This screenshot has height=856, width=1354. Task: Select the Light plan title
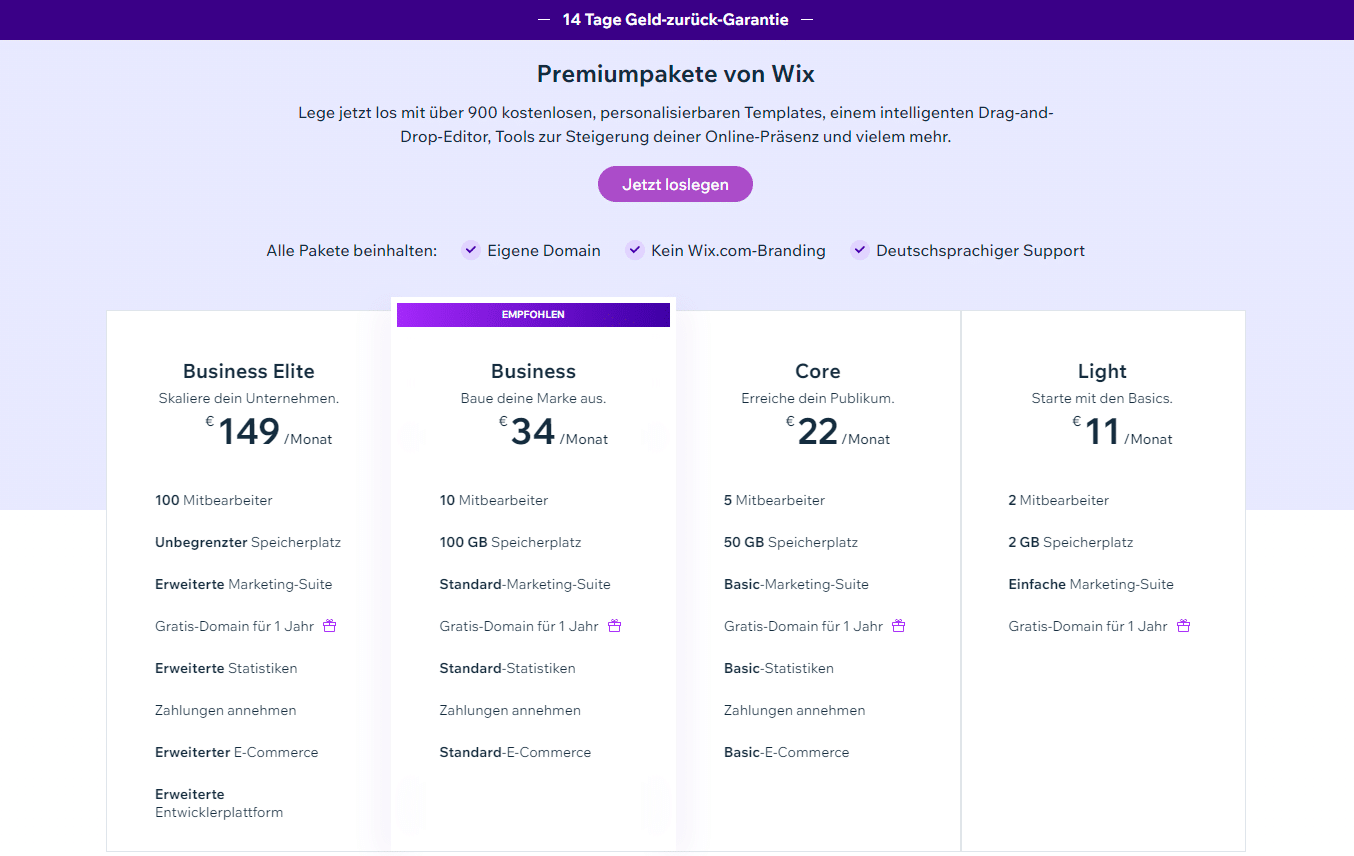[x=1102, y=371]
